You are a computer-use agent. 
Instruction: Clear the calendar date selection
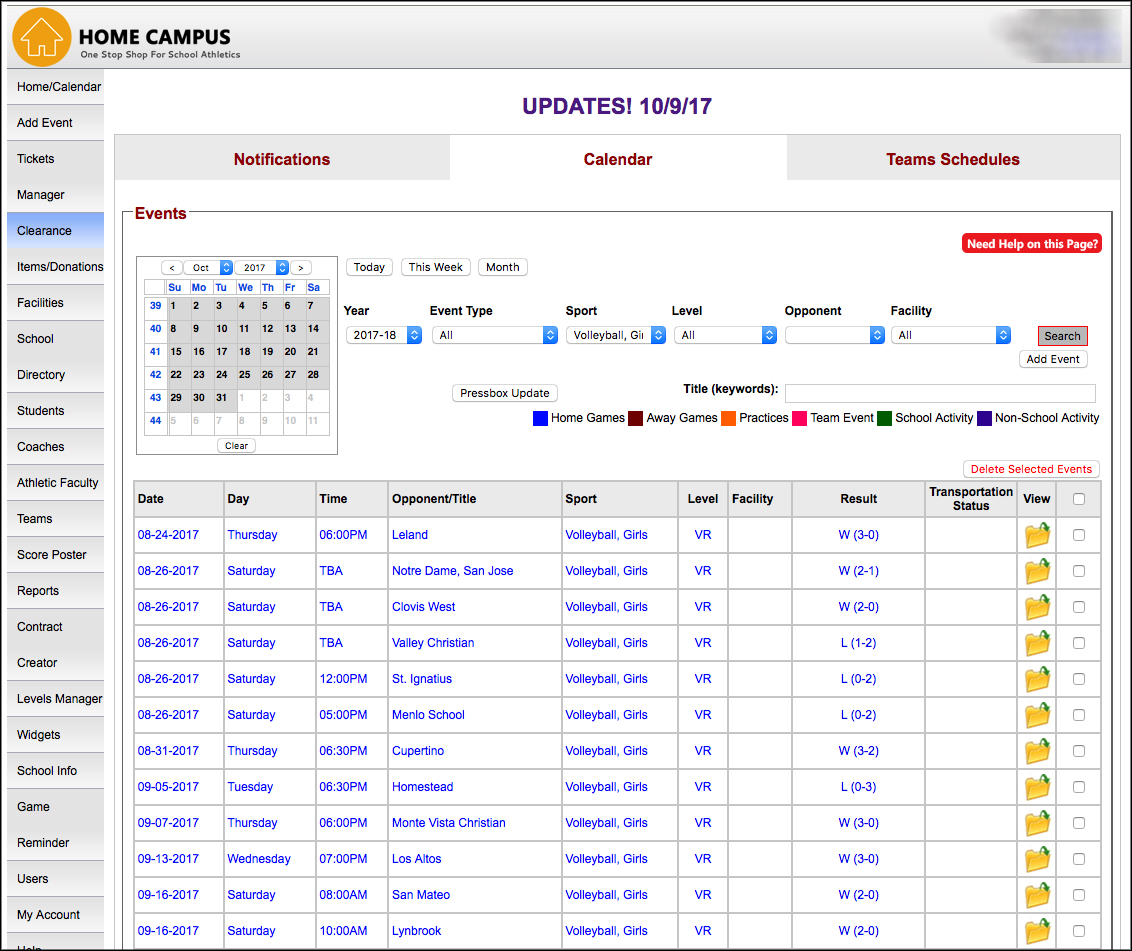point(236,446)
